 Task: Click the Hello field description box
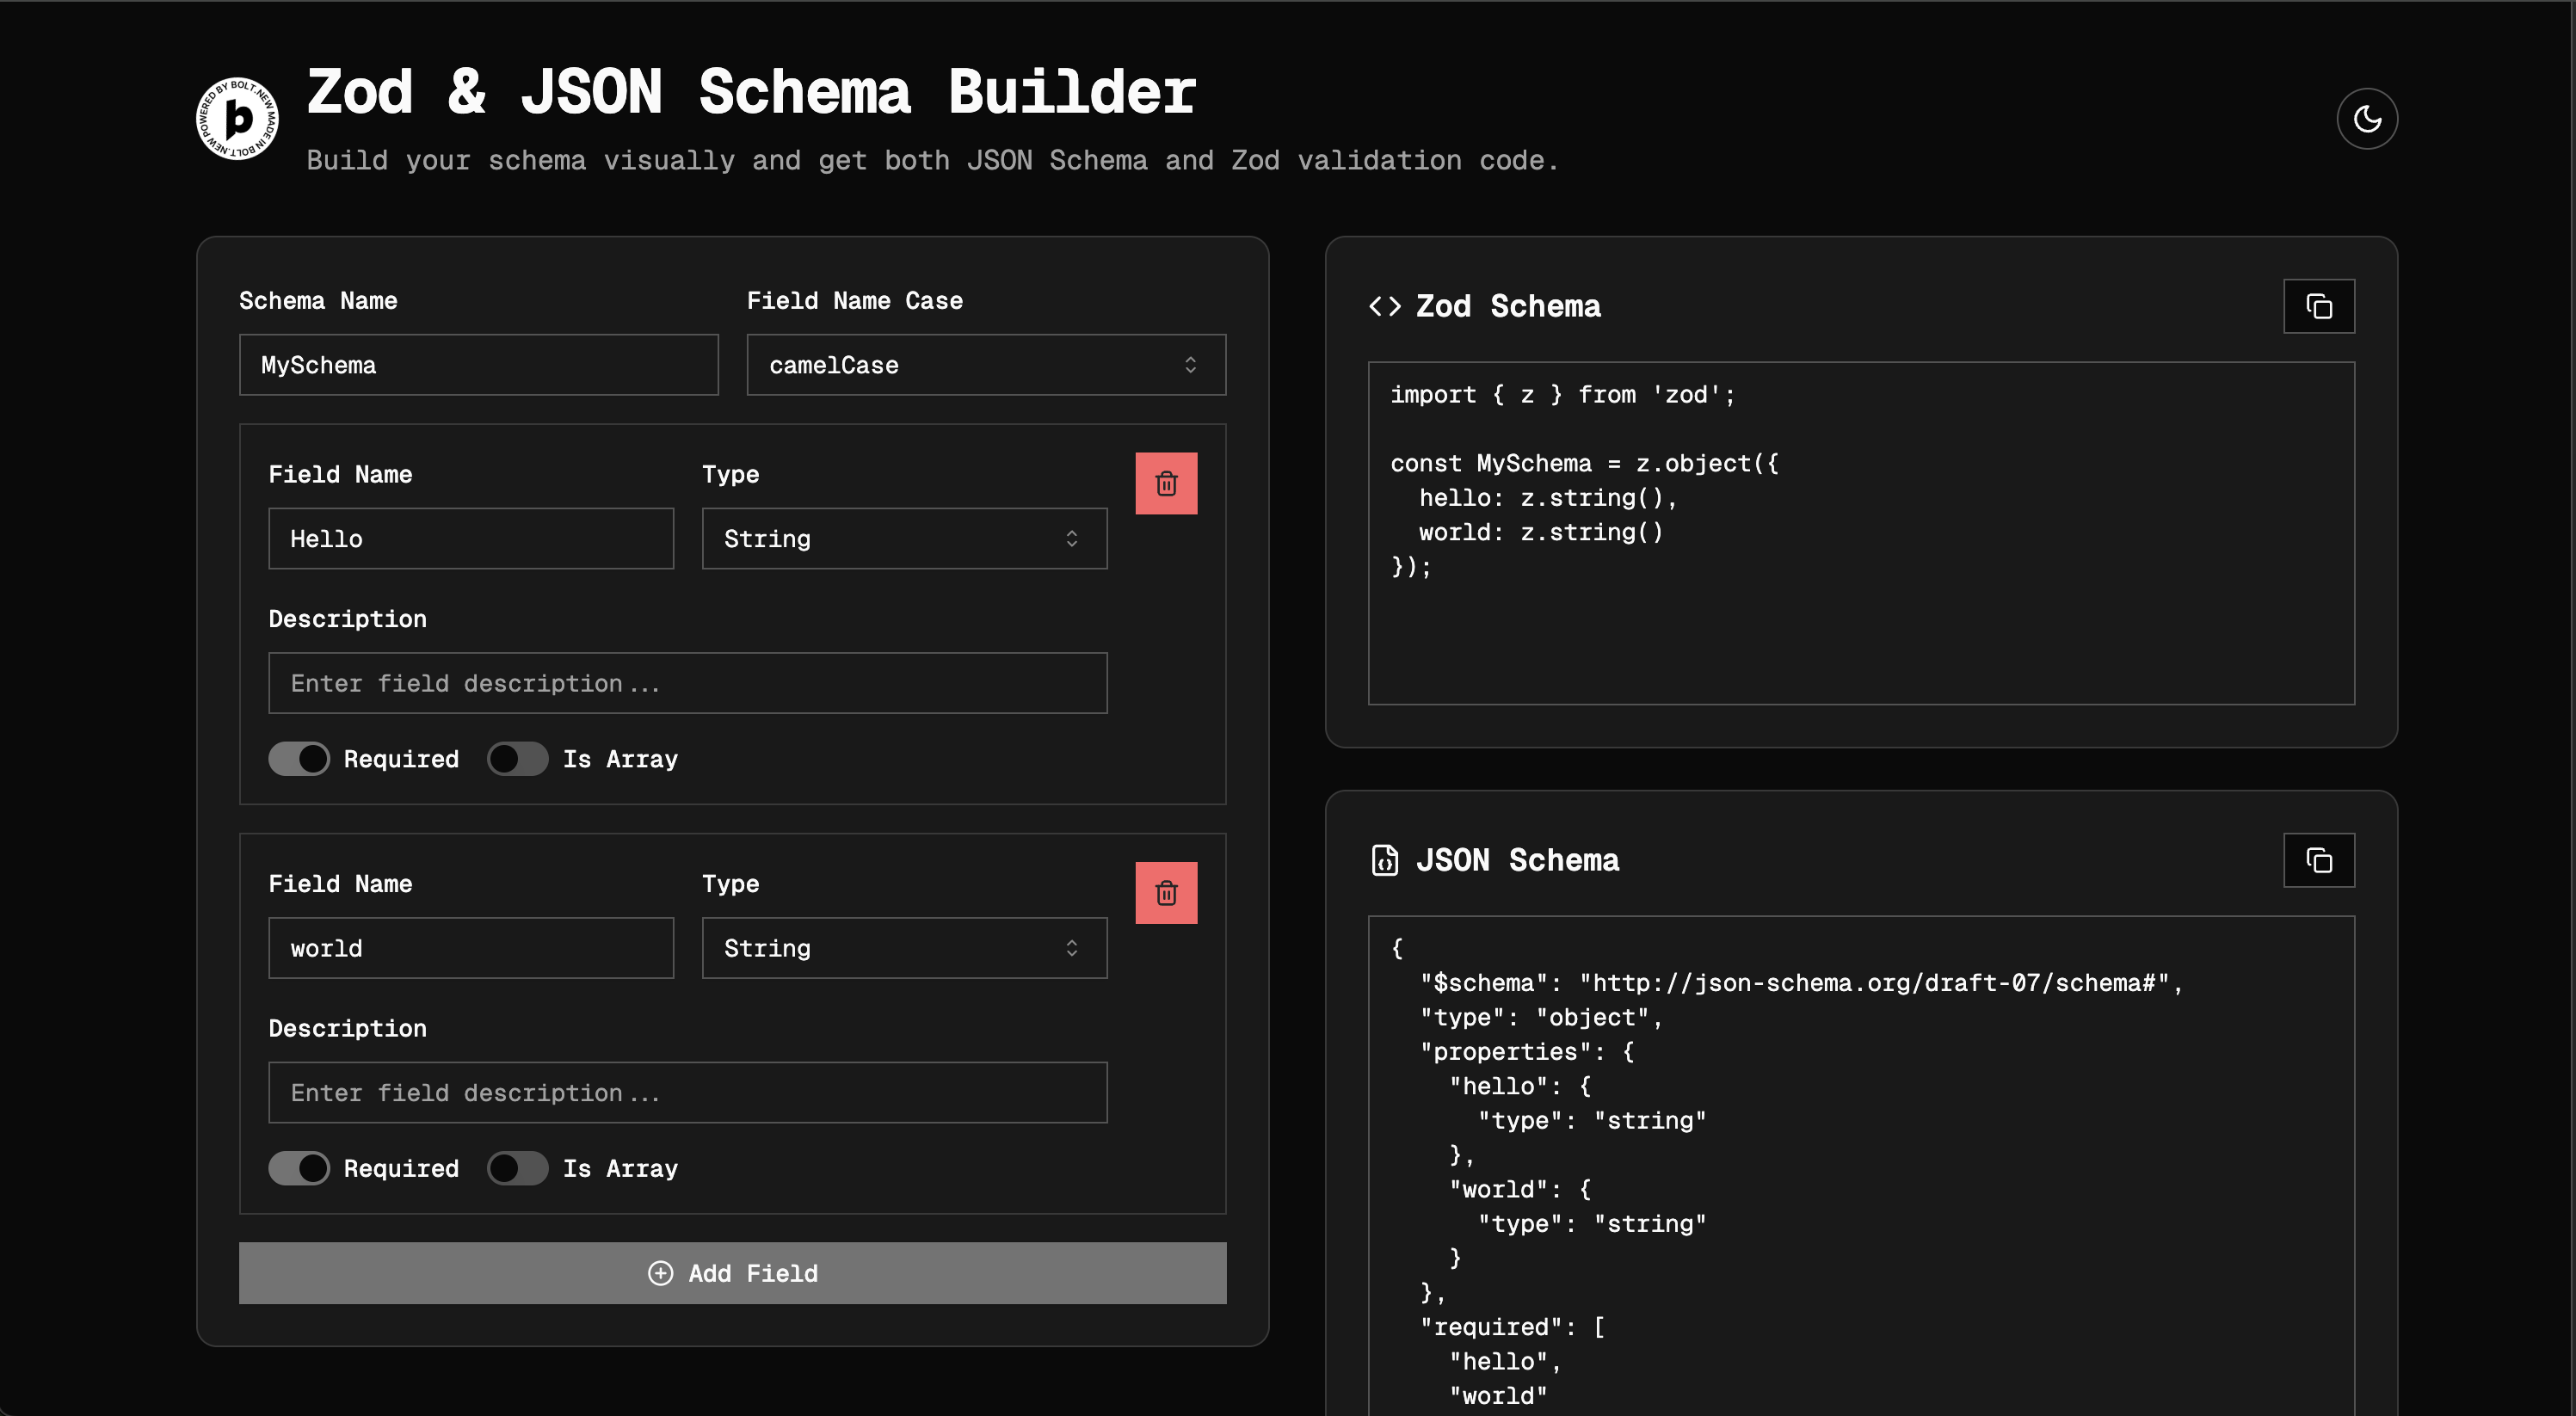(687, 683)
